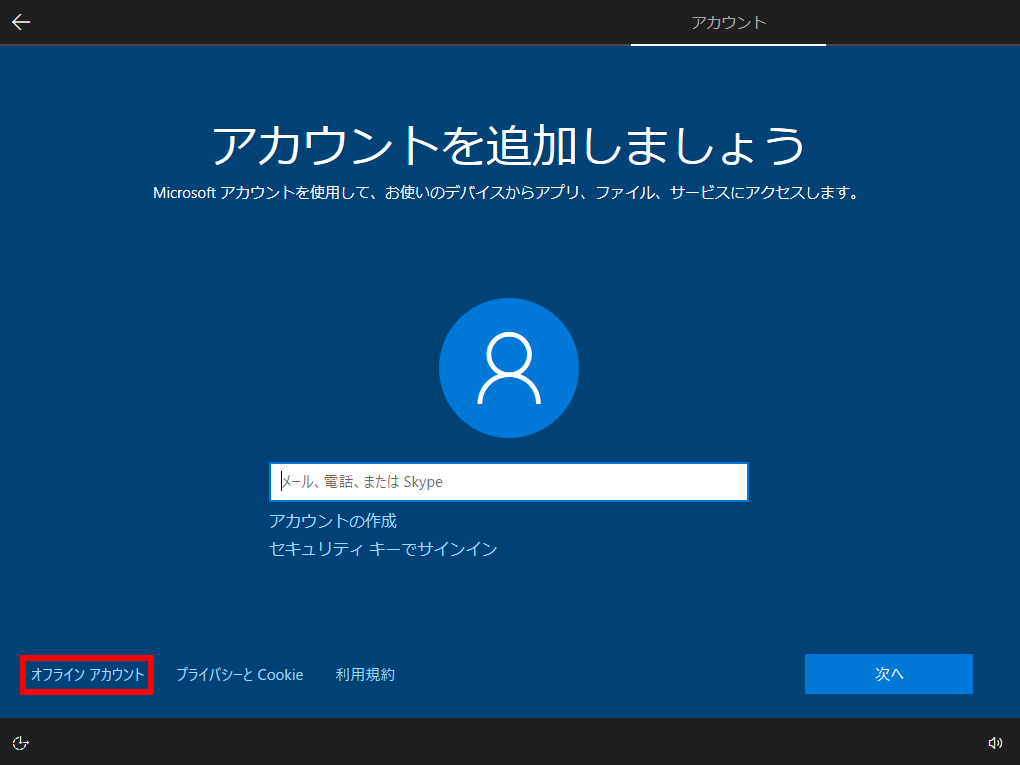Open the アカウントの作成 link
Viewport: 1020px width, 765px height.
coord(333,521)
